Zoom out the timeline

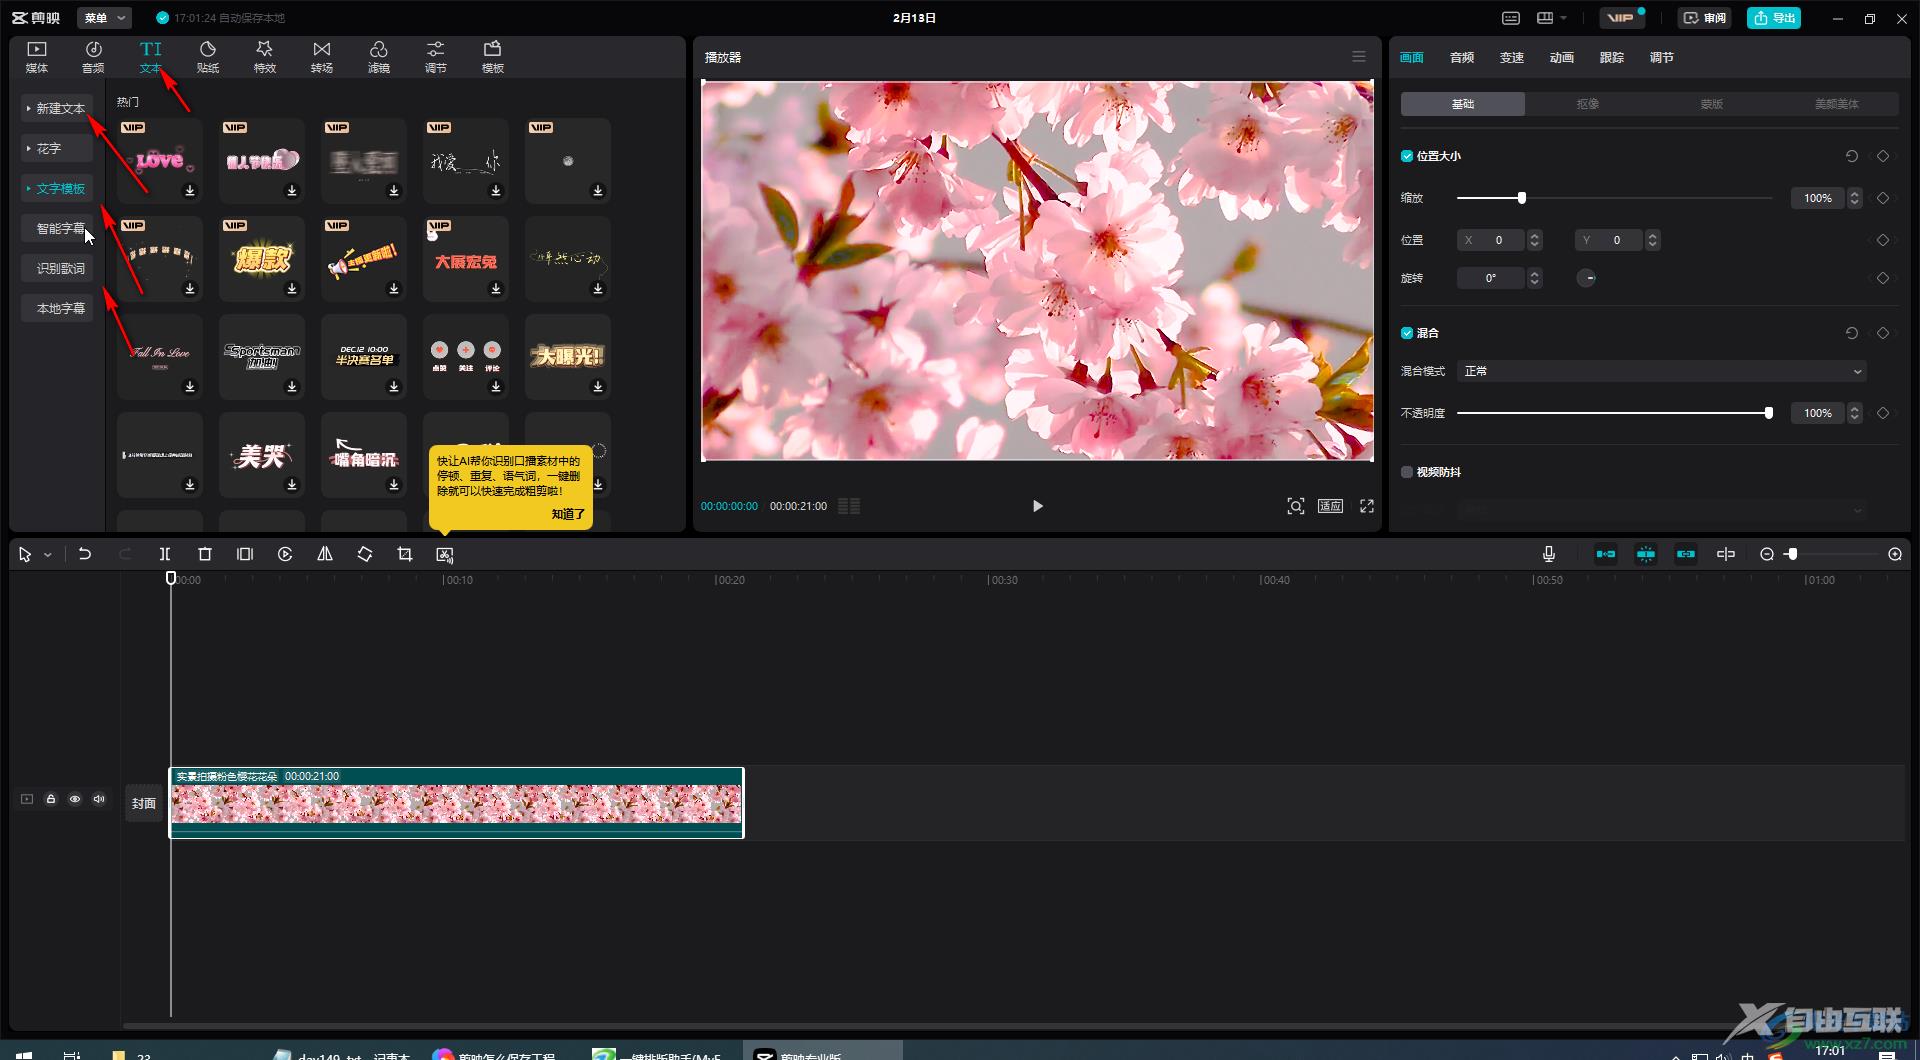[x=1767, y=554]
